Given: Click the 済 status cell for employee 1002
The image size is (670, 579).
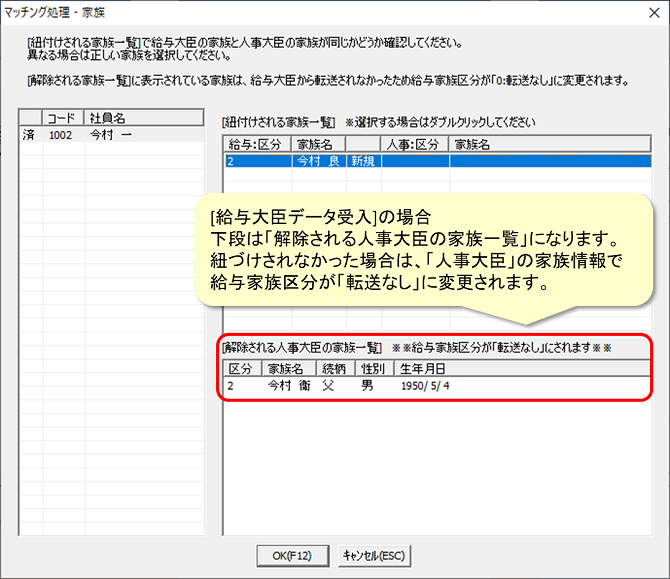Looking at the screenshot, I should click(29, 134).
